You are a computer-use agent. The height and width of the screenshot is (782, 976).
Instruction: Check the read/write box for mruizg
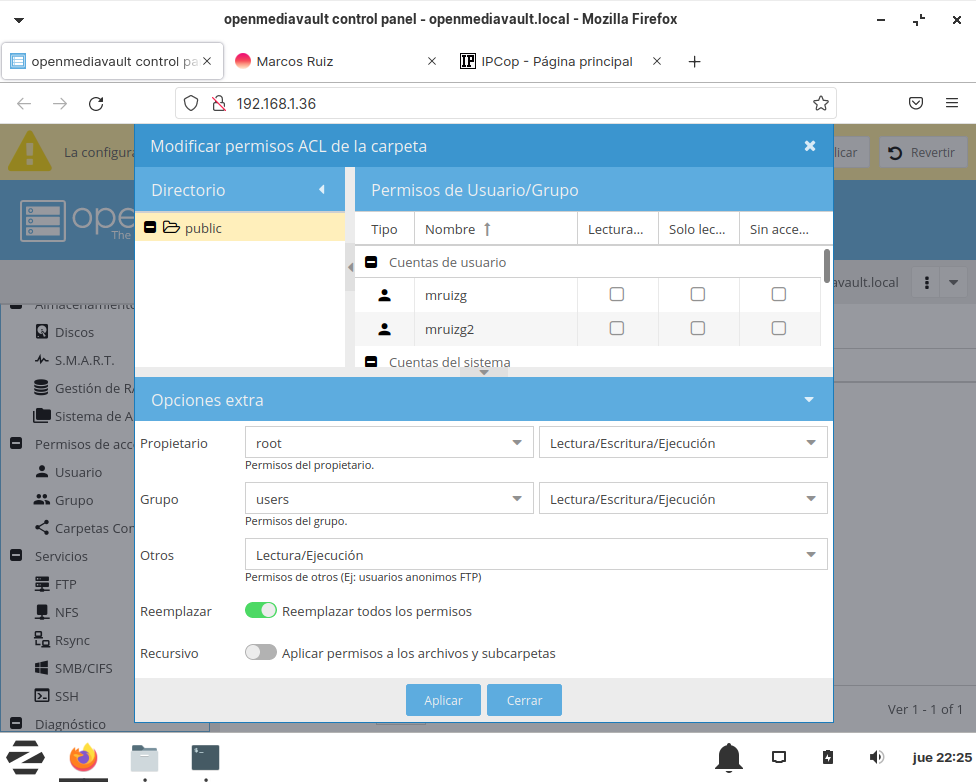[x=617, y=294]
